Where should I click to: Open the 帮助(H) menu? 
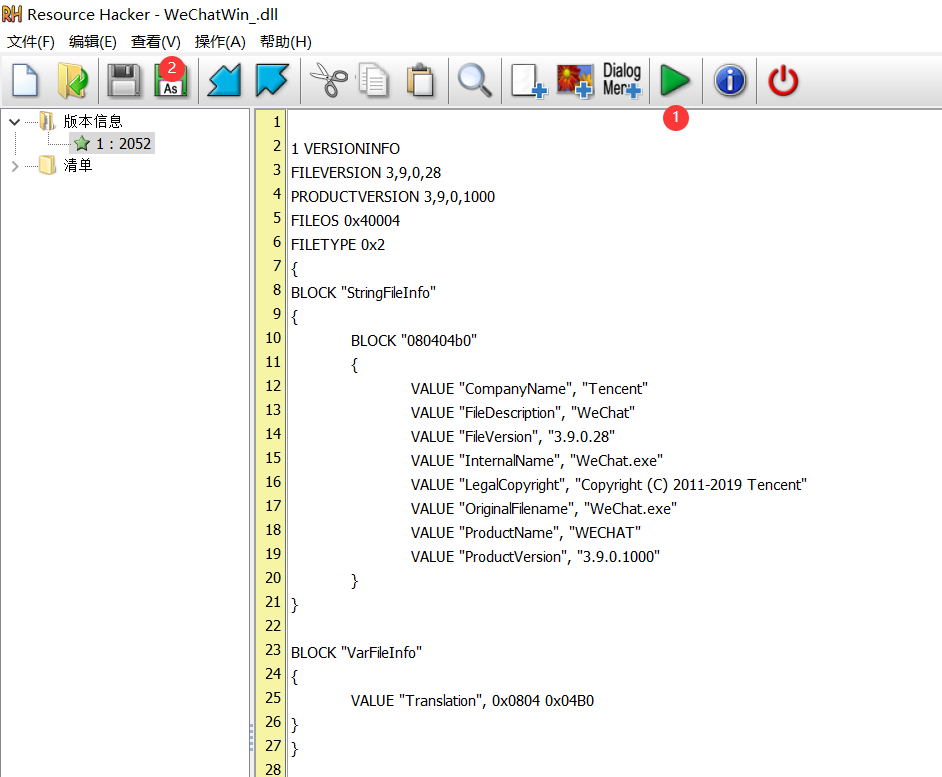coord(285,41)
